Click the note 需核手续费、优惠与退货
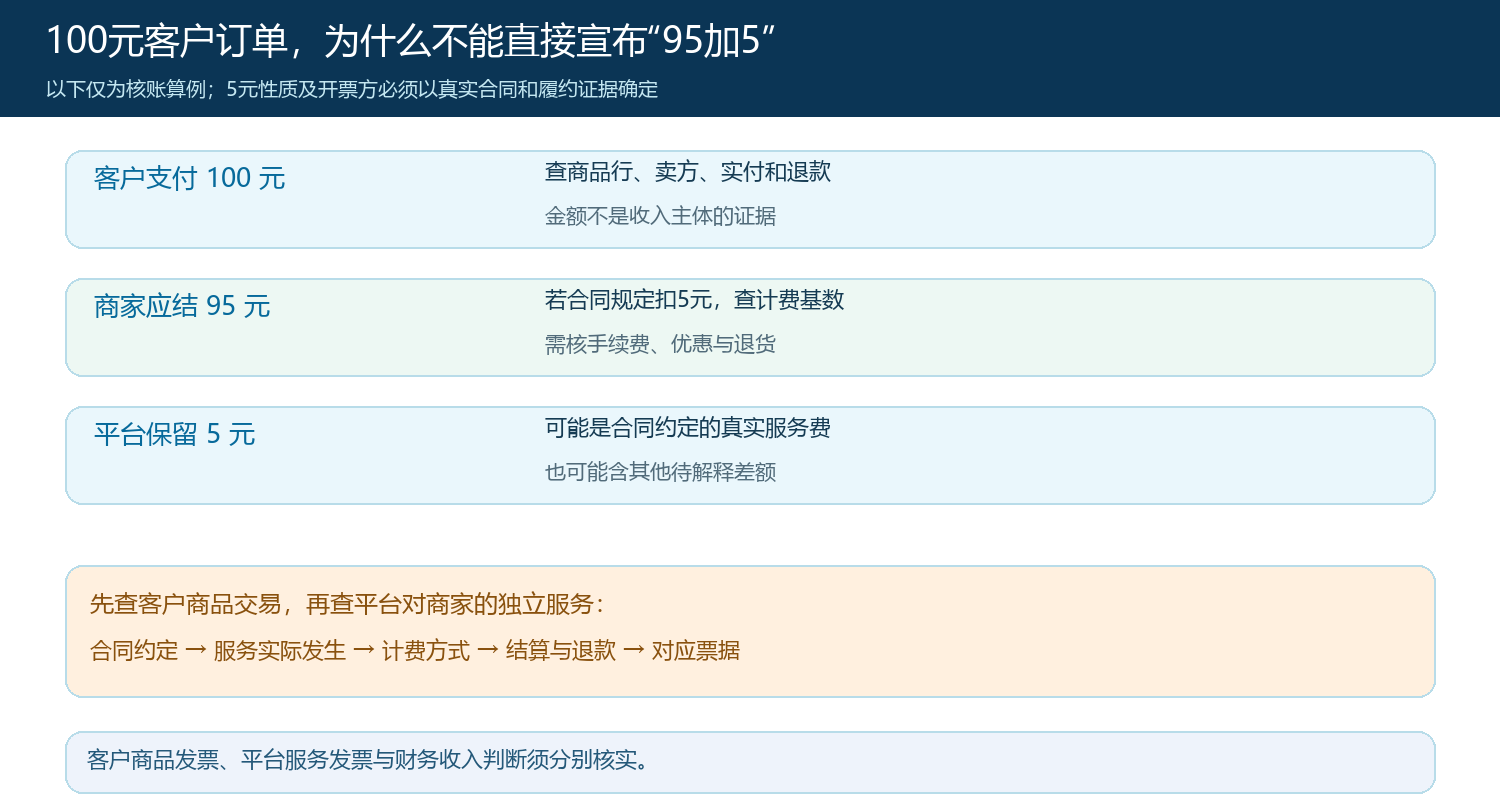This screenshot has width=1500, height=805. [660, 344]
